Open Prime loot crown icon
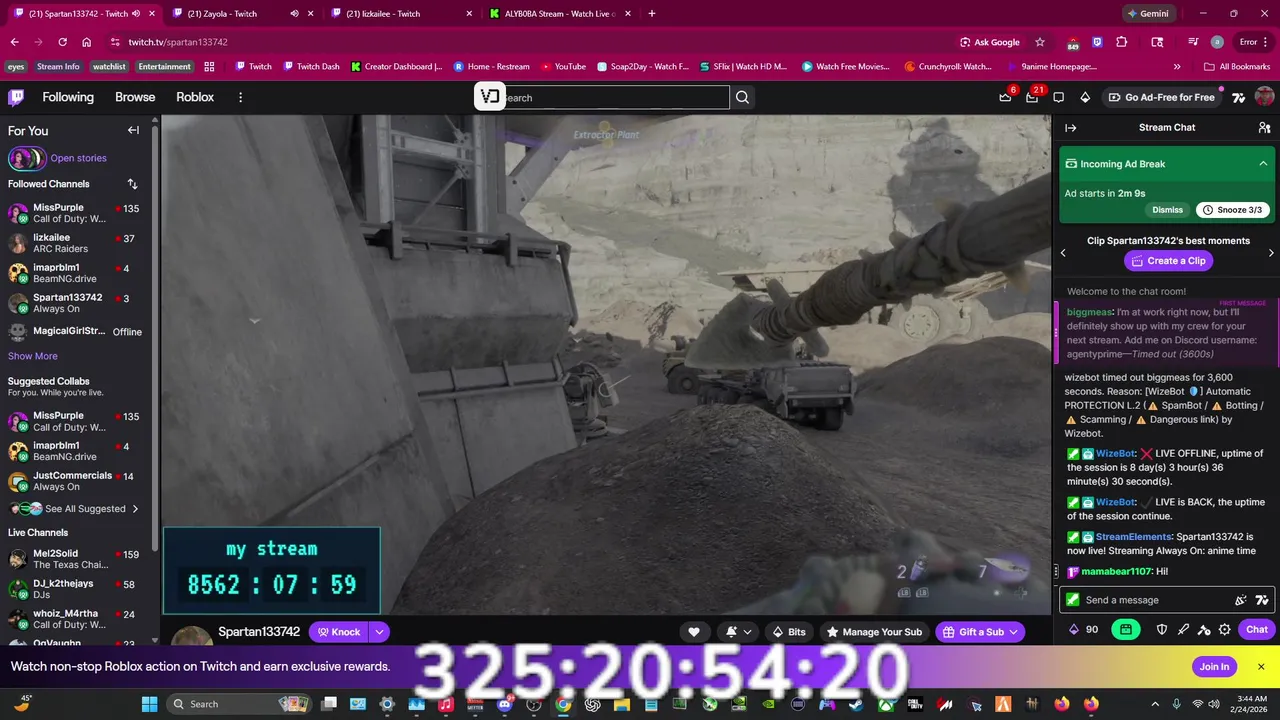 click(x=1005, y=97)
